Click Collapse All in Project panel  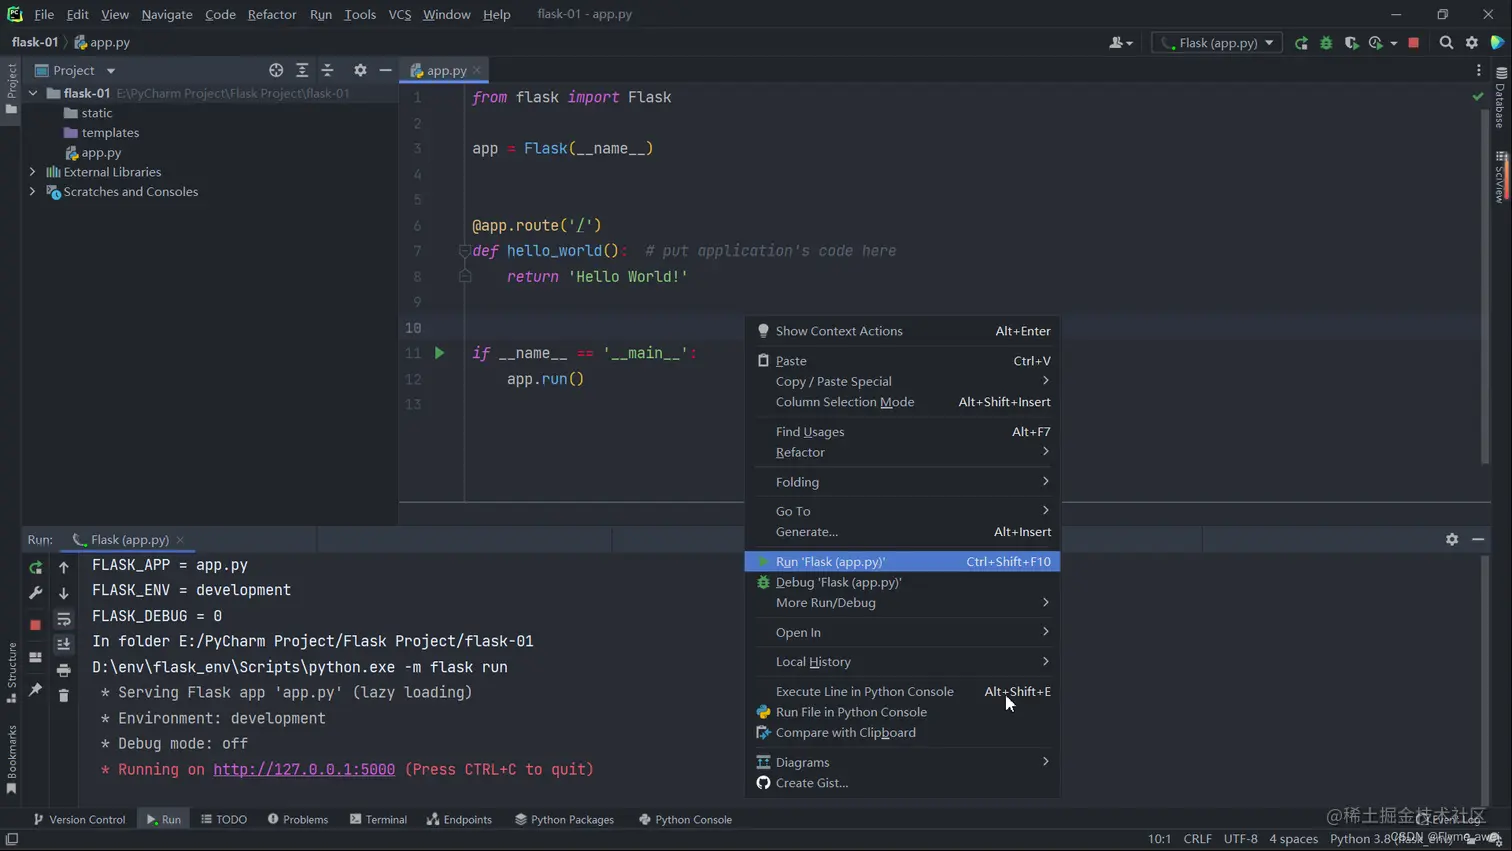pyautogui.click(x=328, y=70)
